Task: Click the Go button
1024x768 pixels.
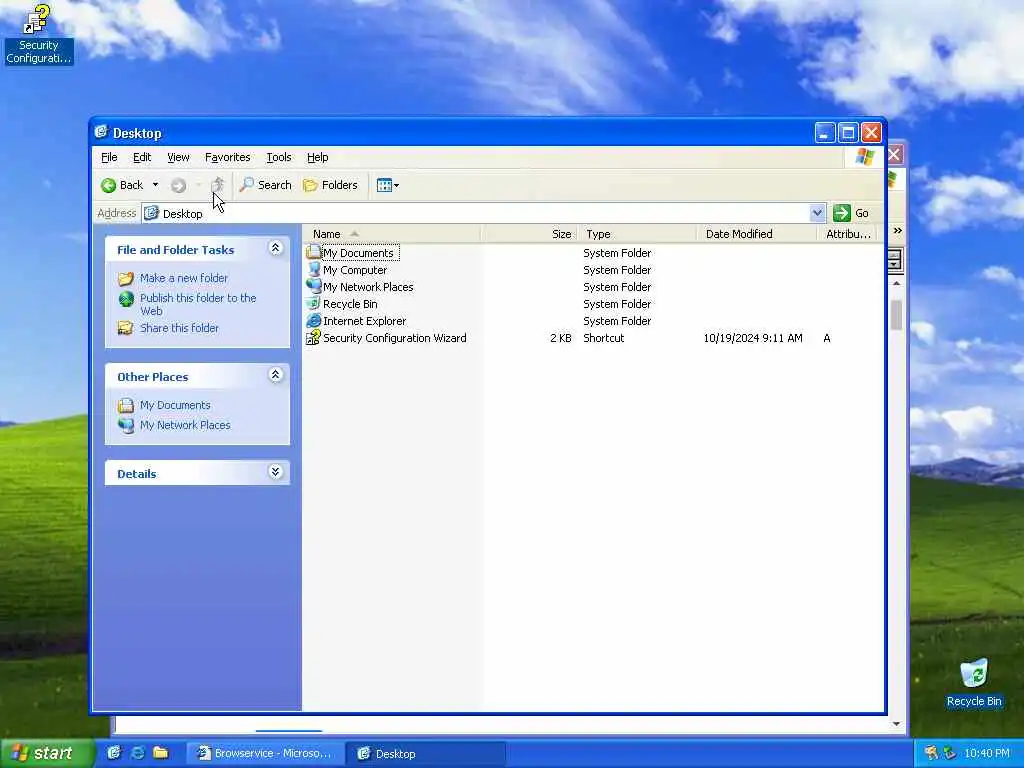Action: 851,213
